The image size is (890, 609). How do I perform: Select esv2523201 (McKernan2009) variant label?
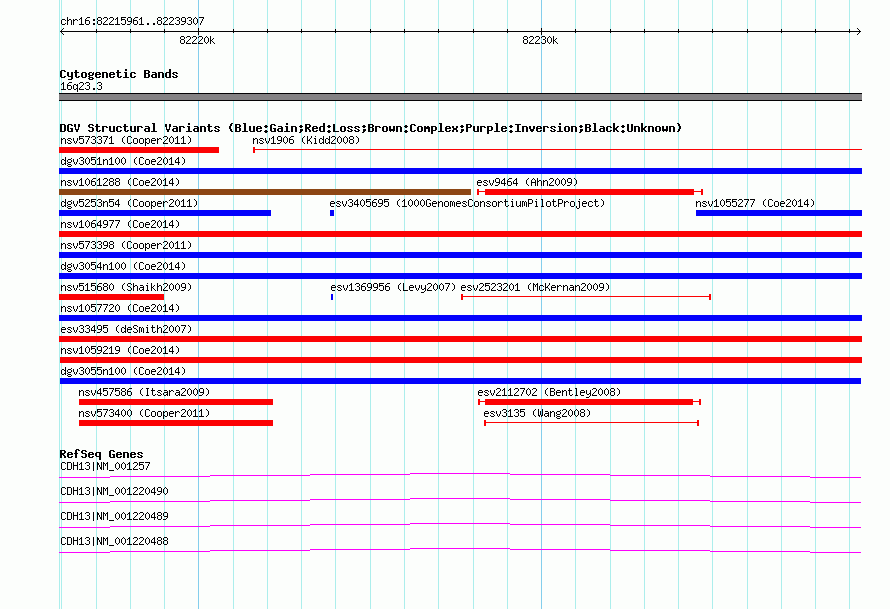coord(535,287)
